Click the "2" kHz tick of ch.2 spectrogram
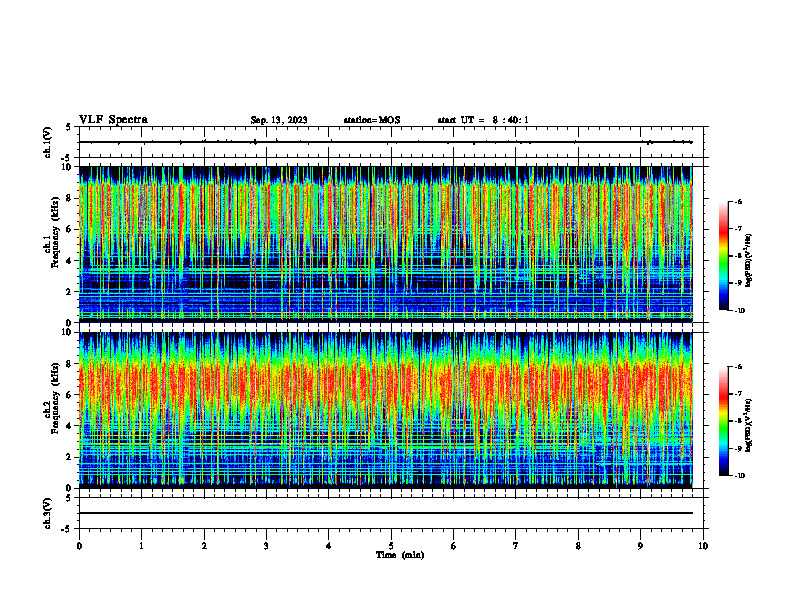The image size is (792, 612). point(70,457)
